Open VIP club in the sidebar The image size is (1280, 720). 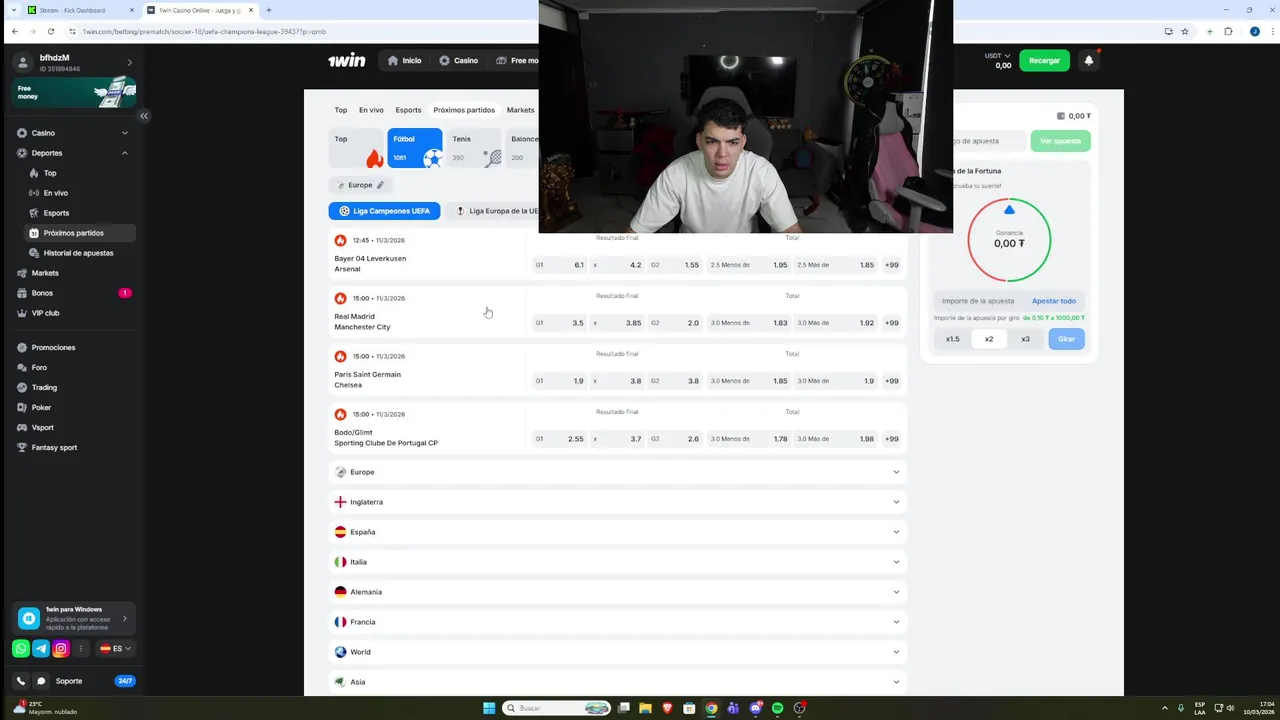click(x=75, y=313)
